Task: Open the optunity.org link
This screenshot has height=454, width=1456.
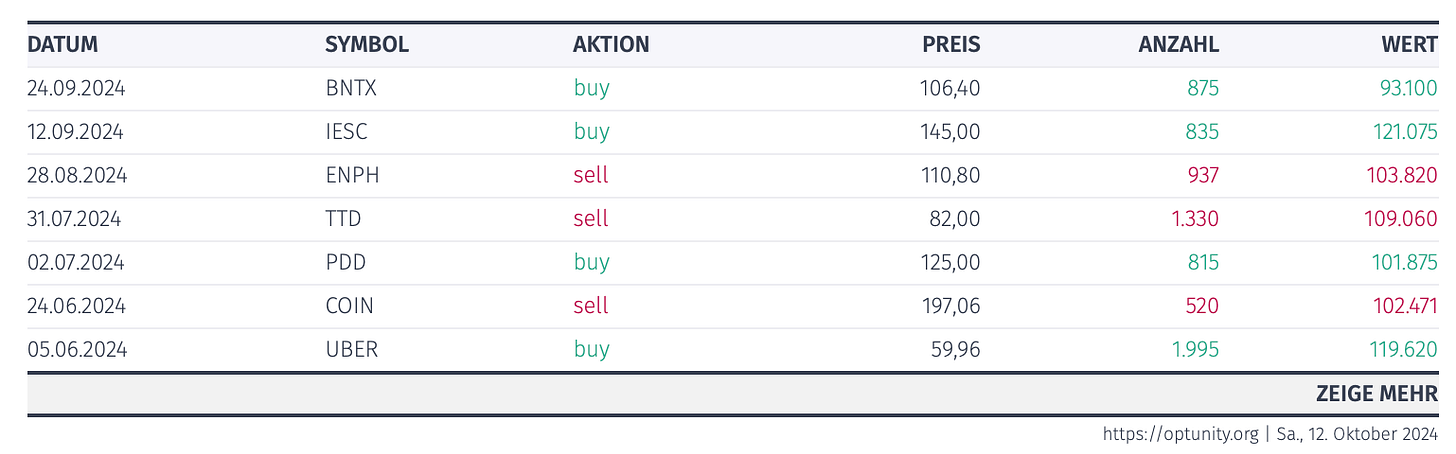Action: coord(1165,434)
